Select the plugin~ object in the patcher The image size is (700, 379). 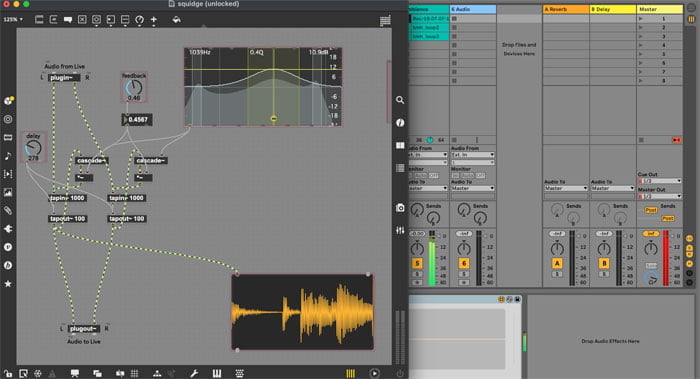(64, 78)
